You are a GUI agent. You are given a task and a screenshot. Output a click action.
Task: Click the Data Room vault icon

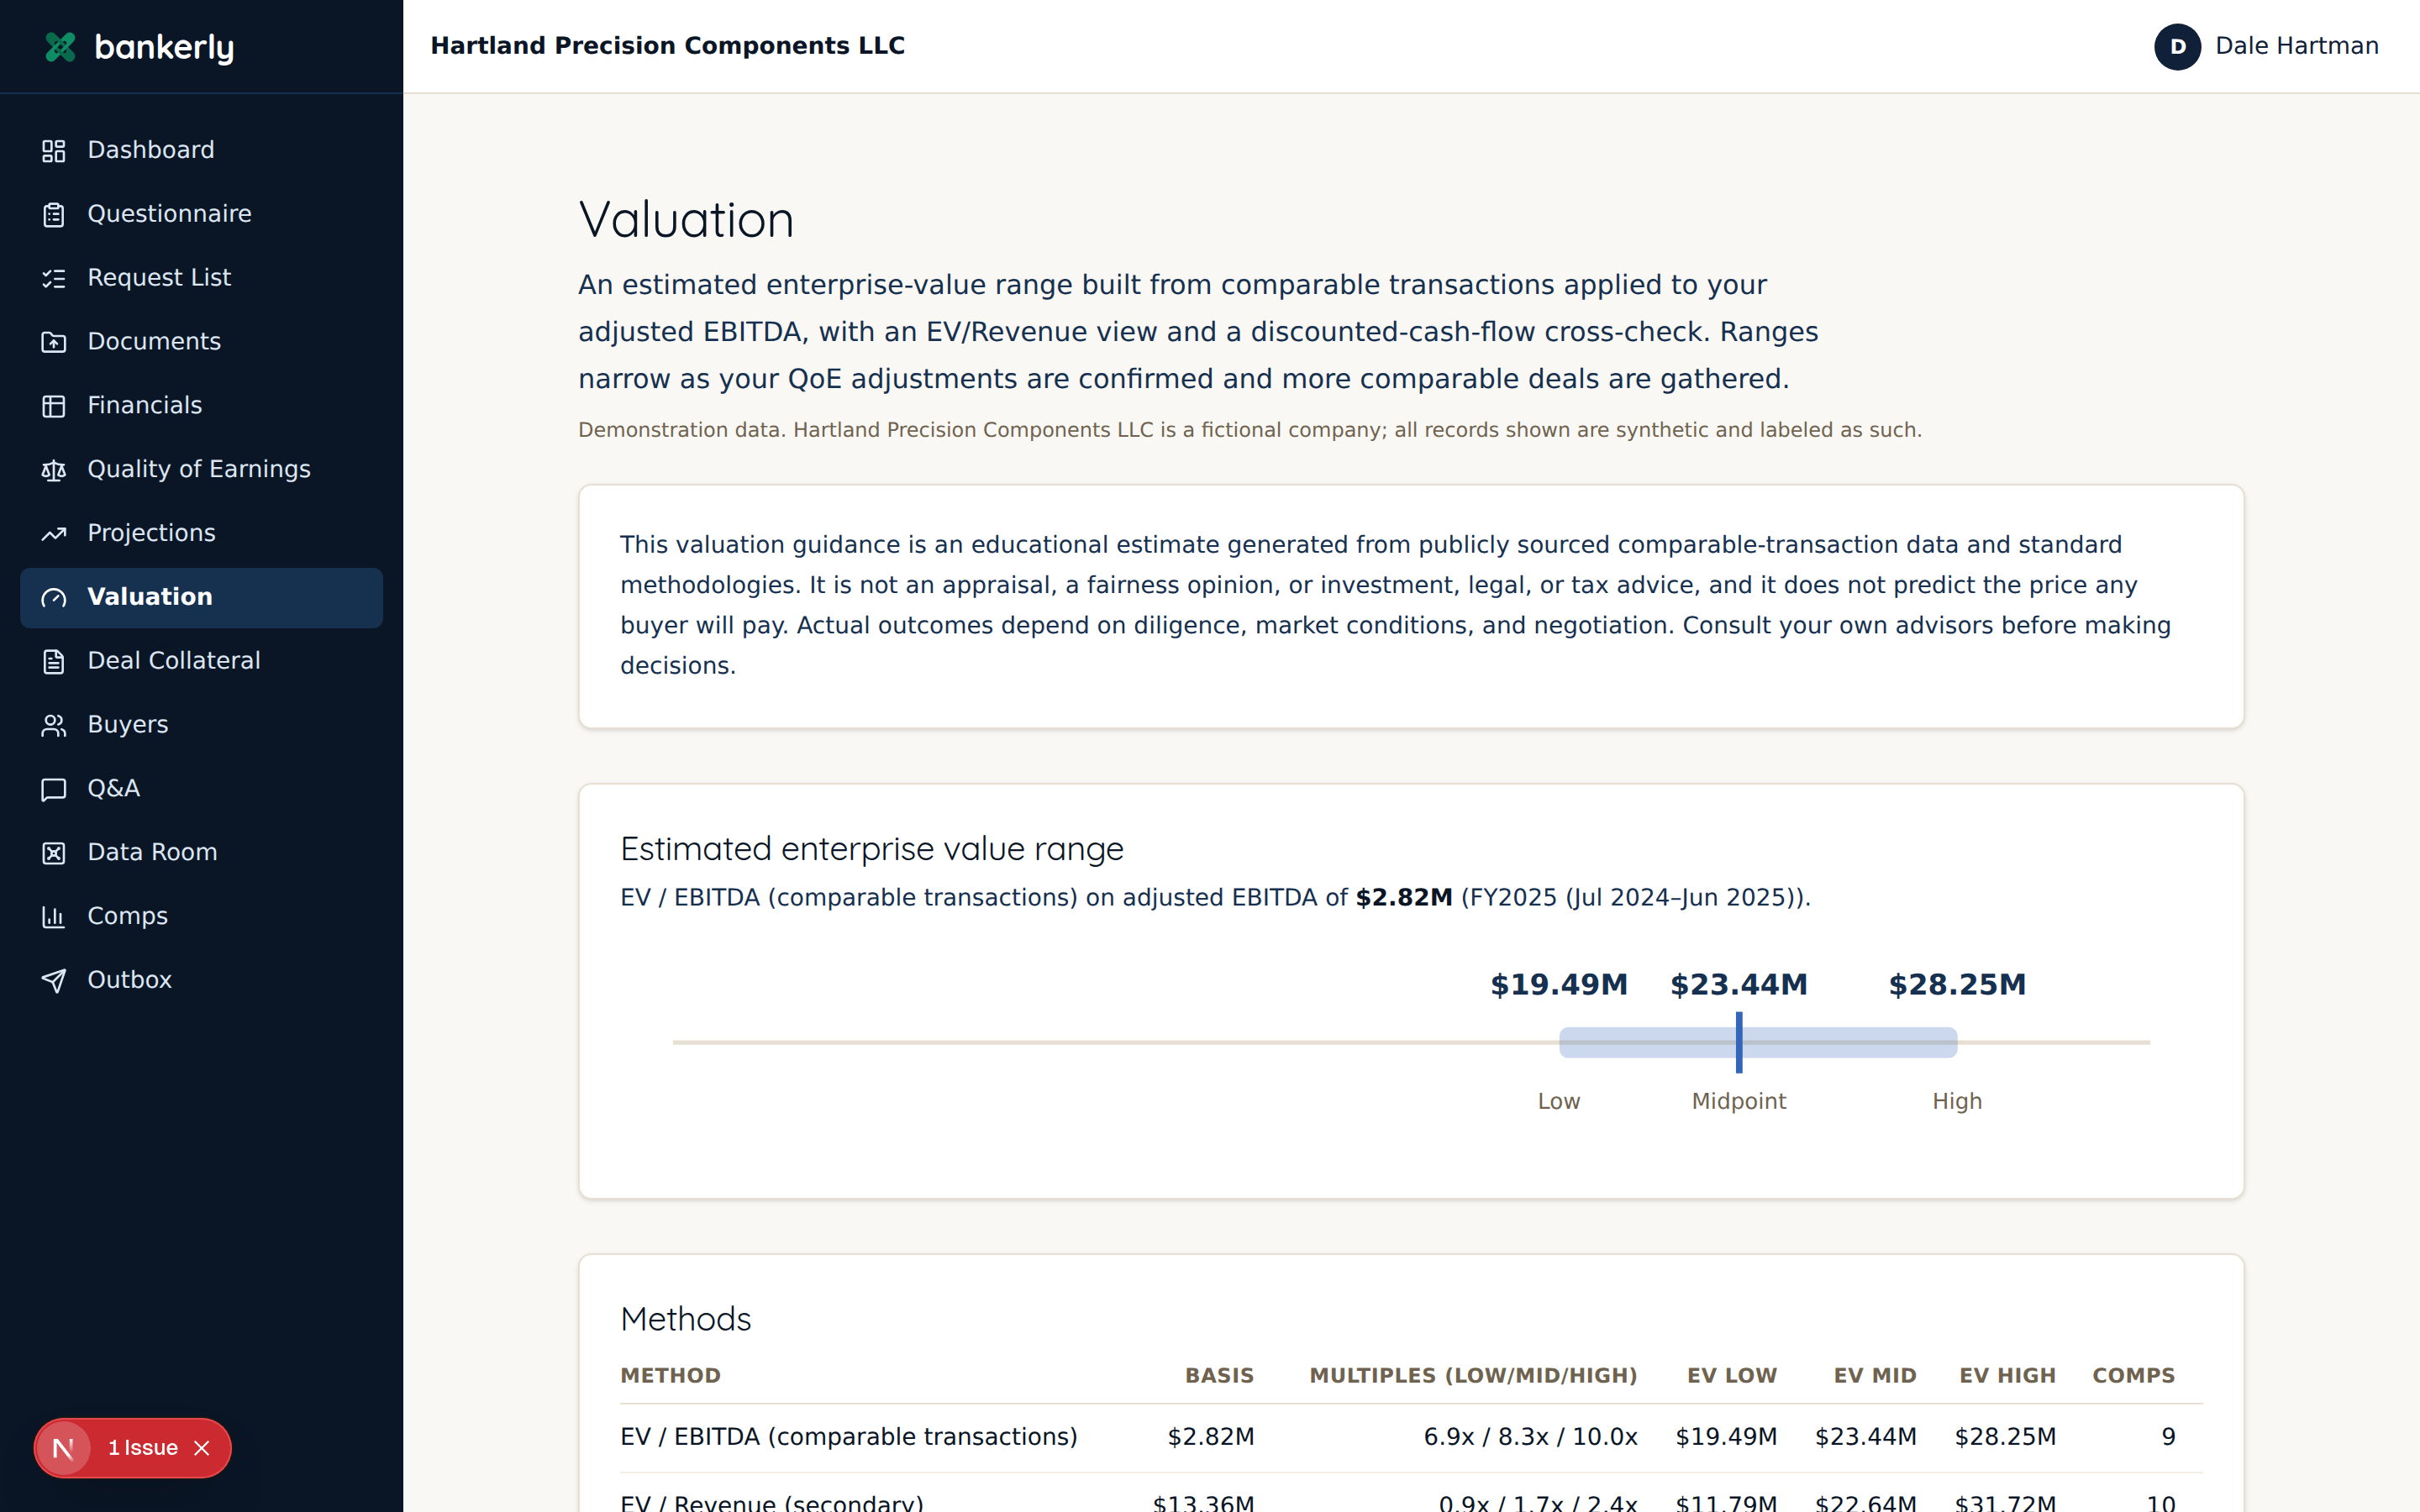[x=54, y=853]
